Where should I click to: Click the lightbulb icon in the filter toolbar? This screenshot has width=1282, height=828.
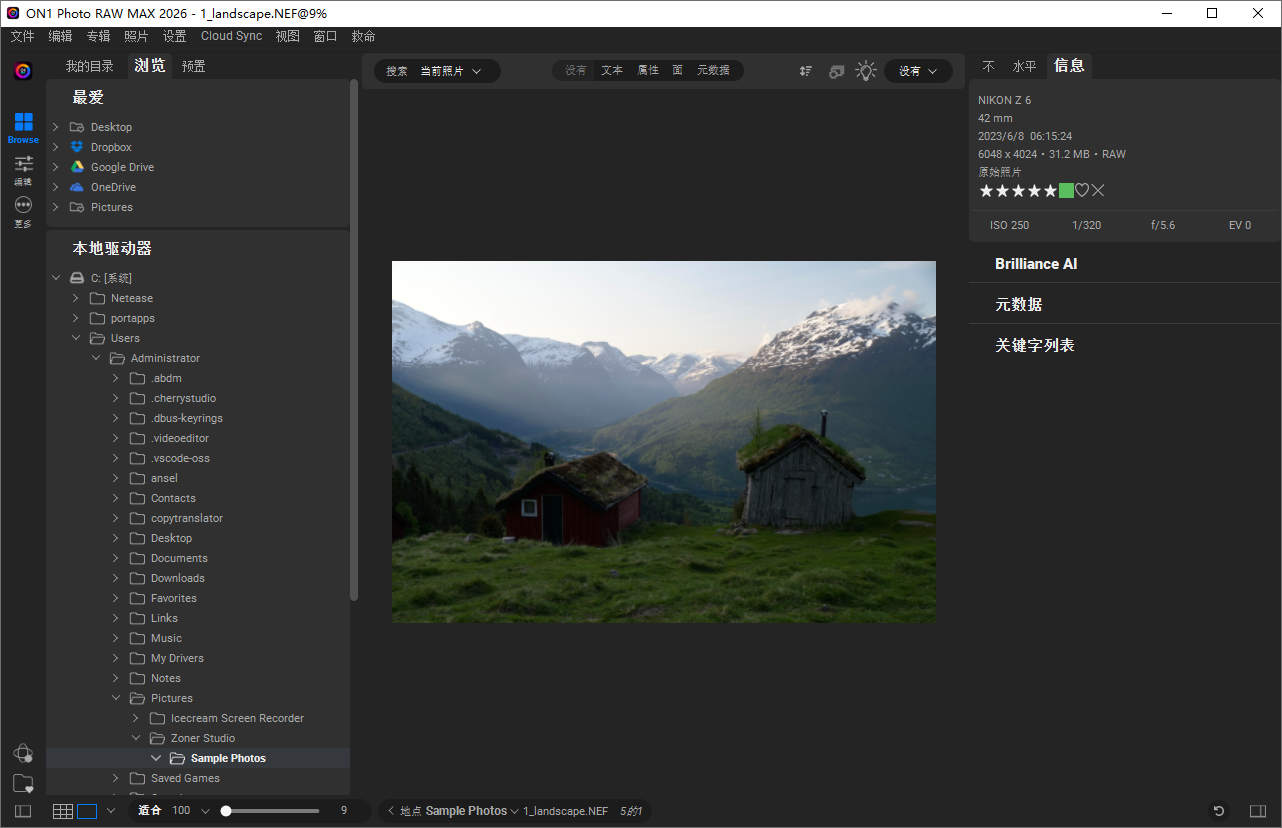tap(866, 70)
